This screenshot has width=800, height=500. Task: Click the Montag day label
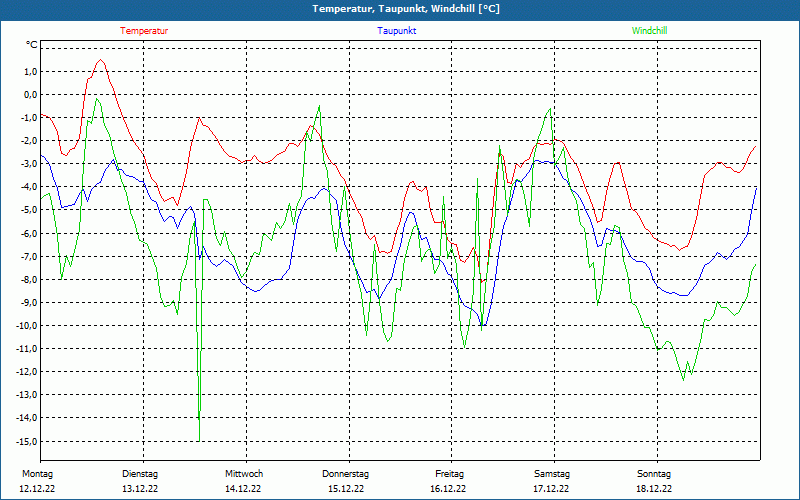click(x=37, y=474)
